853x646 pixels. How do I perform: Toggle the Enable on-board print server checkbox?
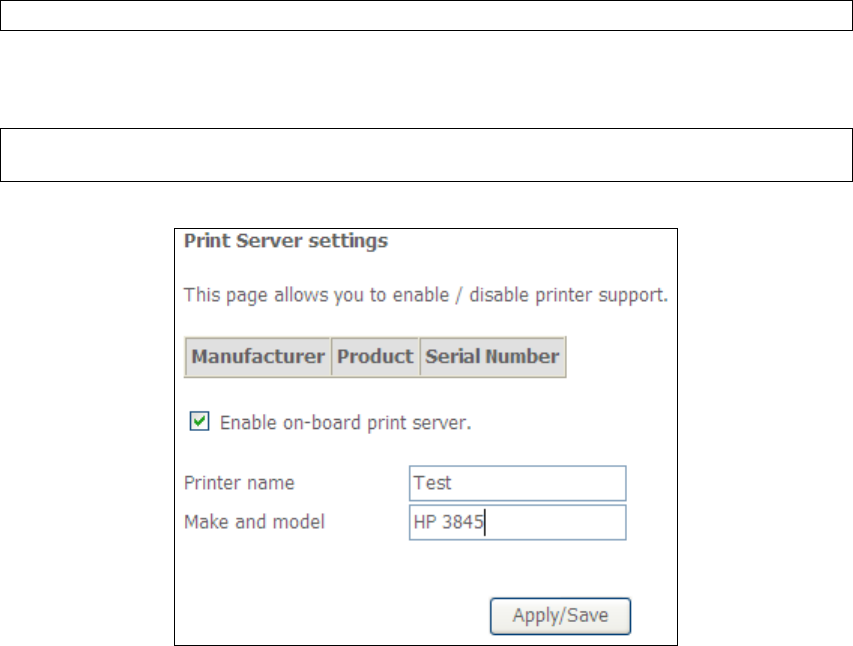[199, 421]
